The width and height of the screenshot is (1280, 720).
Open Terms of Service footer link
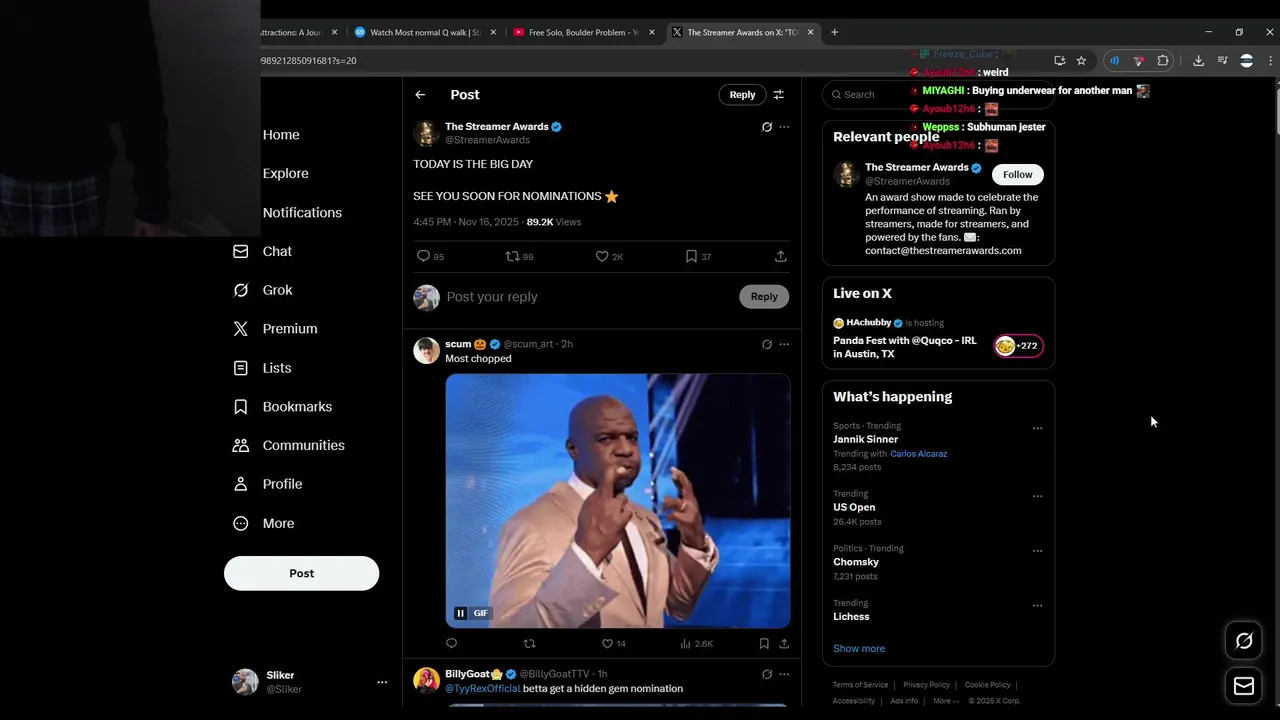[860, 685]
